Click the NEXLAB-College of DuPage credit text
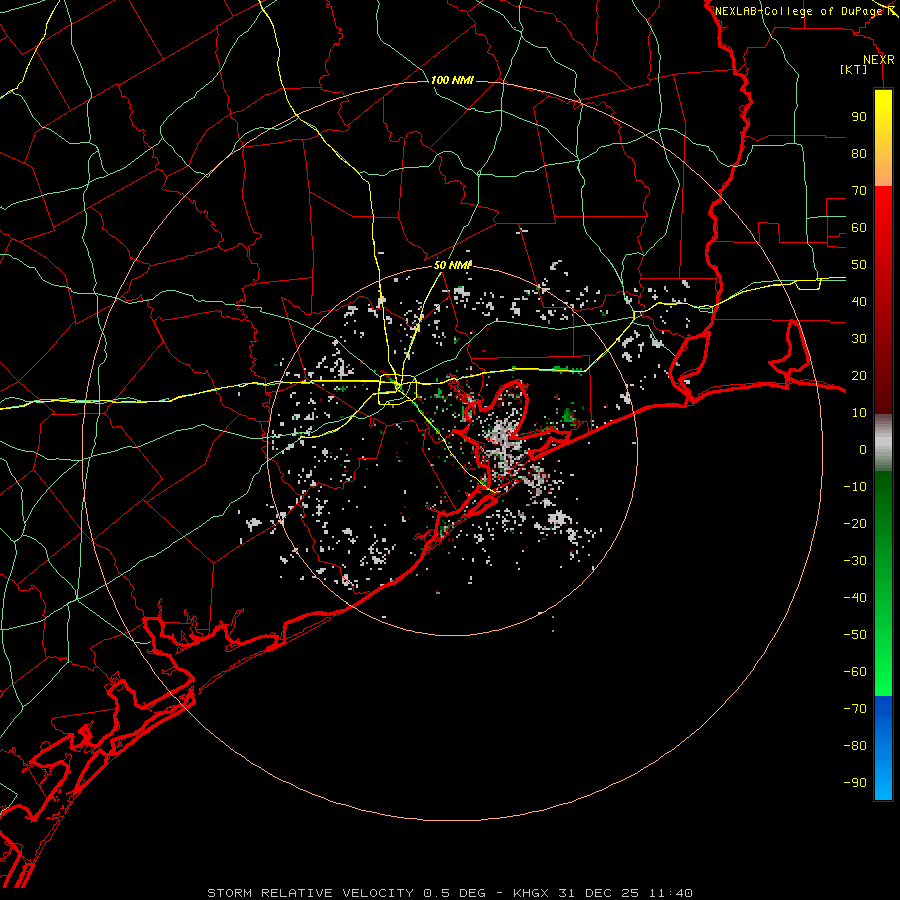 pos(802,11)
